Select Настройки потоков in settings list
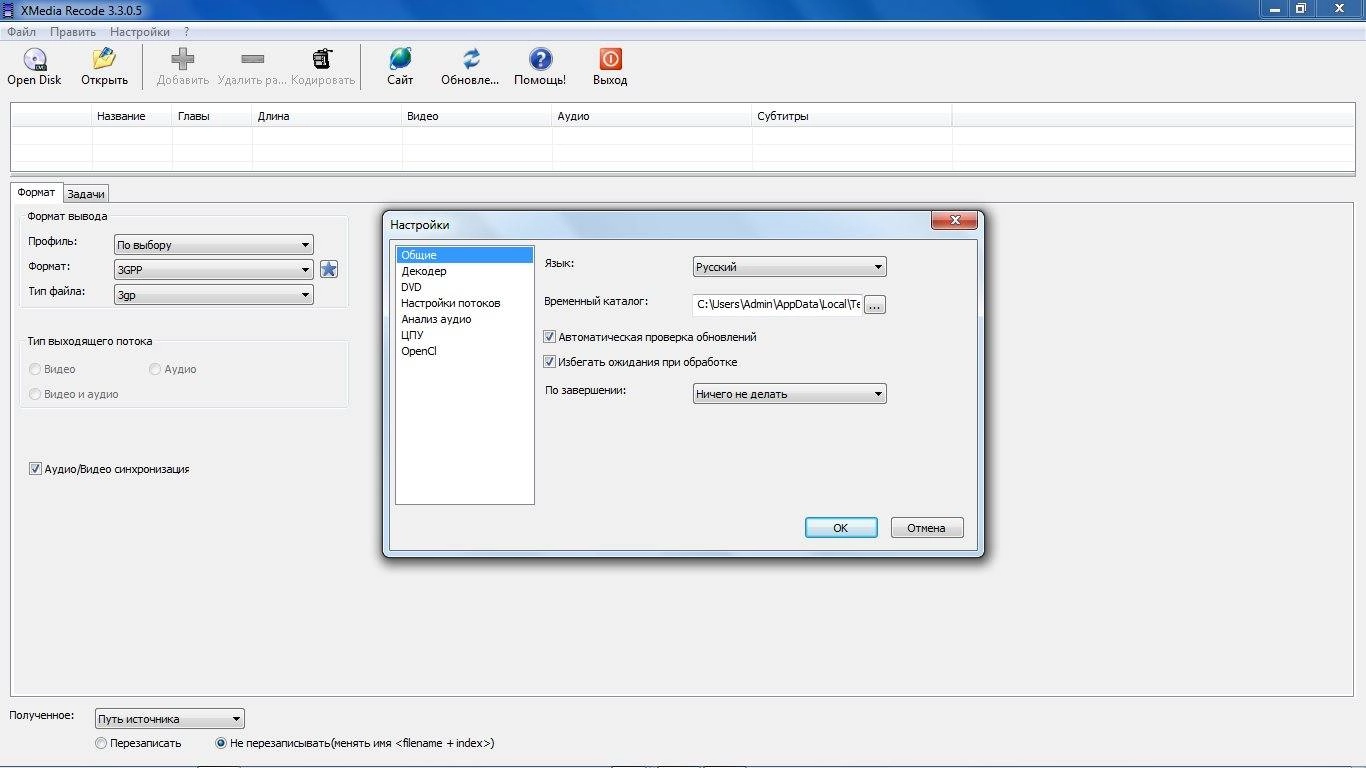1366x768 pixels. coord(464,303)
